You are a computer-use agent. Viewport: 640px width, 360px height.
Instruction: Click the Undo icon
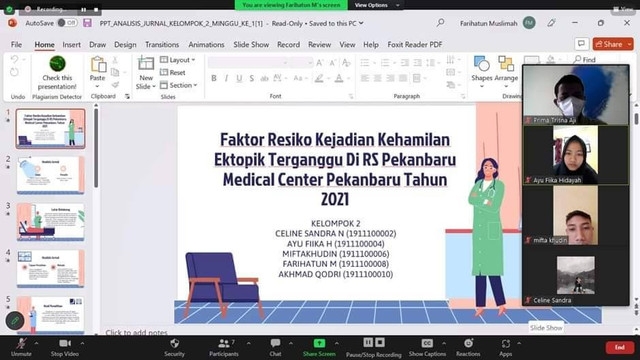pos(15,60)
